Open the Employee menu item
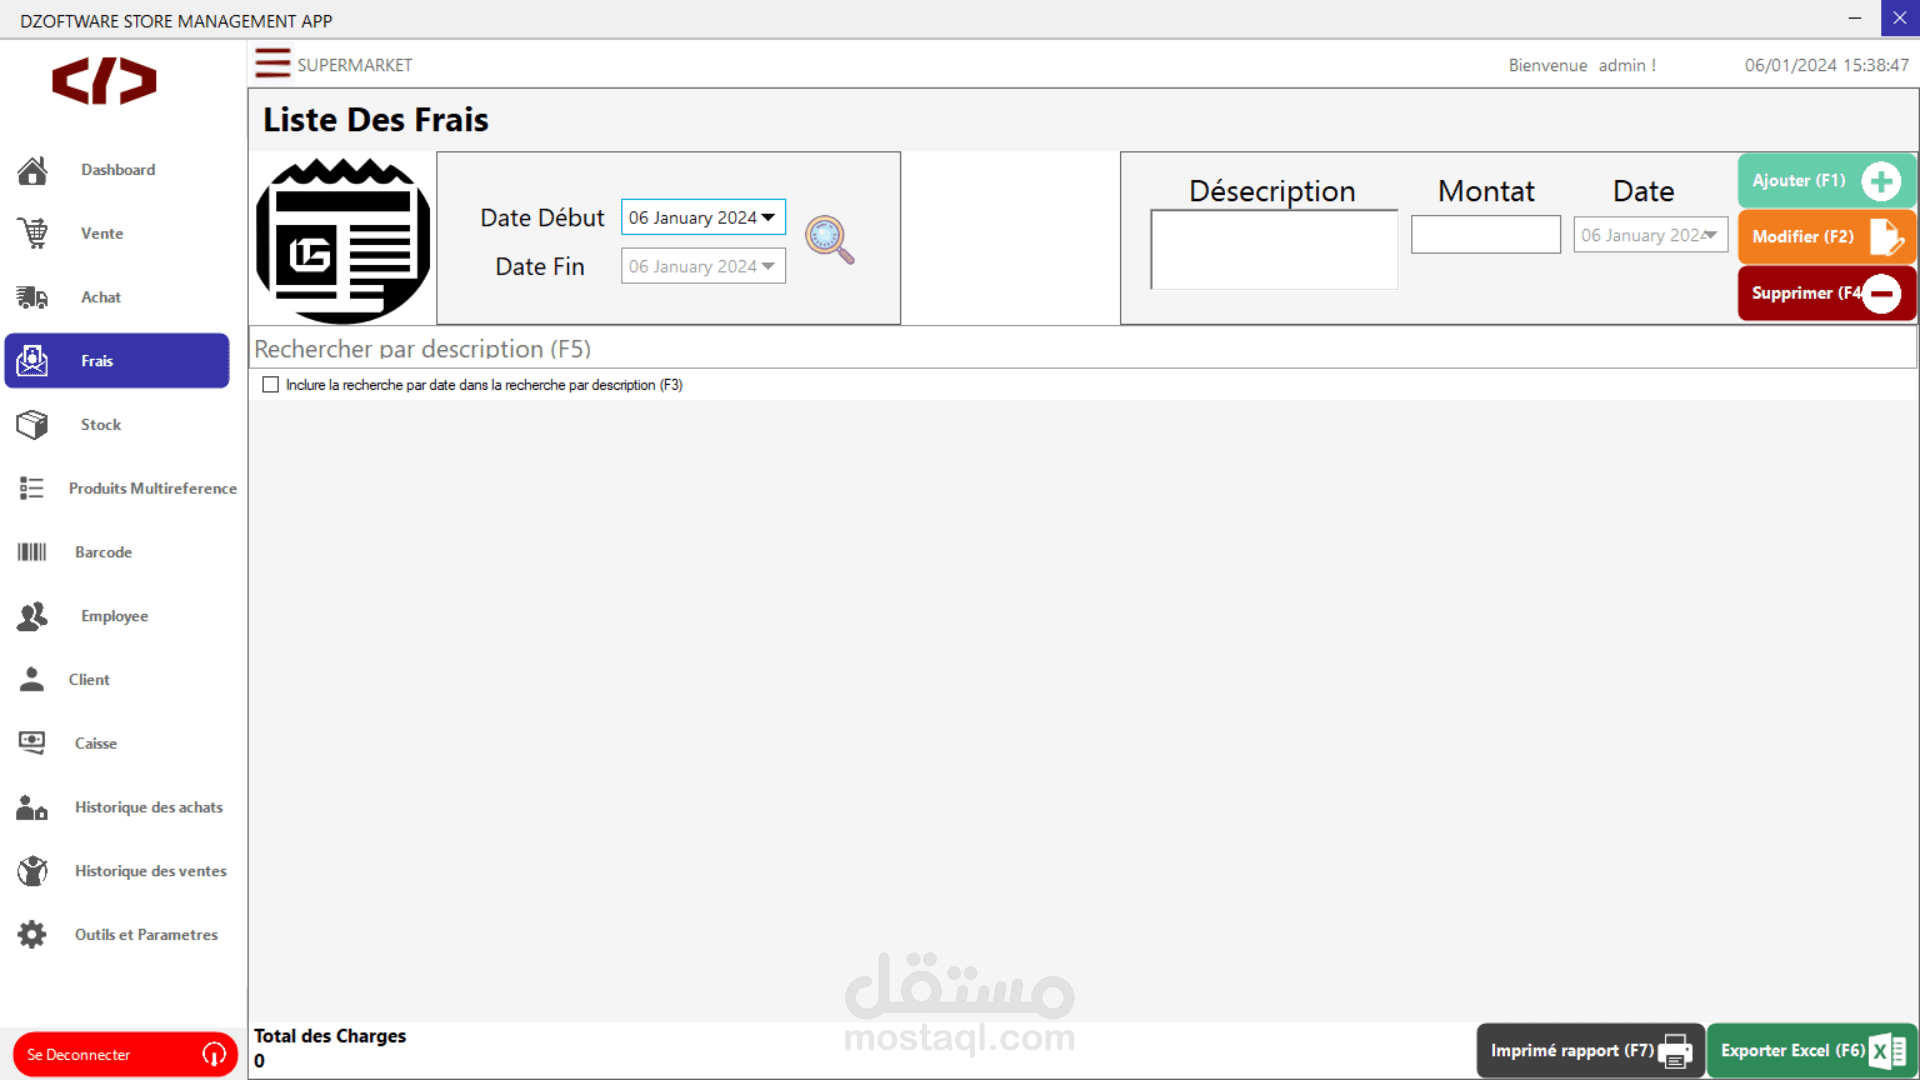This screenshot has width=1920, height=1080. (114, 616)
